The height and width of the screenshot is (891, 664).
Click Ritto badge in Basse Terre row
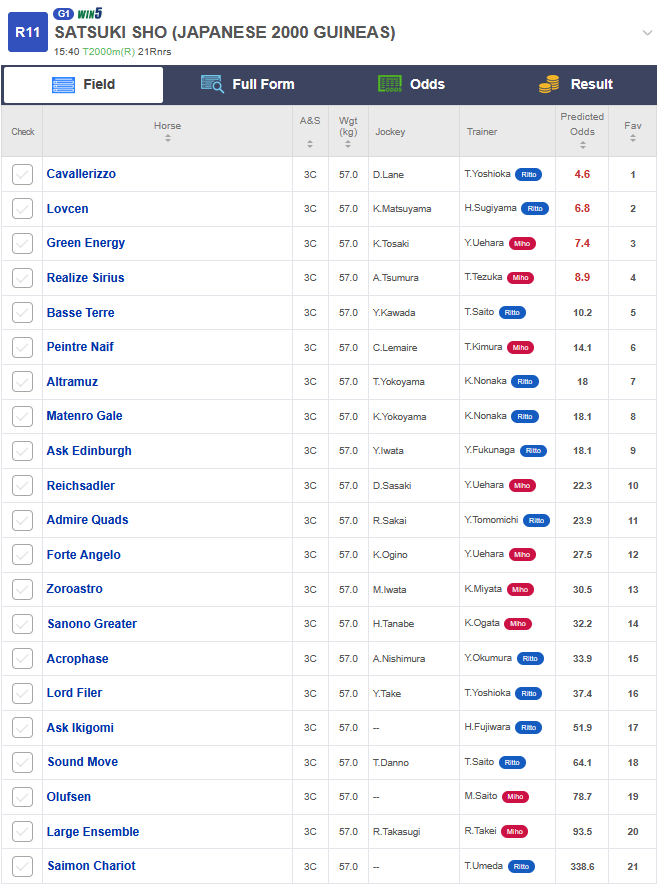pyautogui.click(x=512, y=313)
